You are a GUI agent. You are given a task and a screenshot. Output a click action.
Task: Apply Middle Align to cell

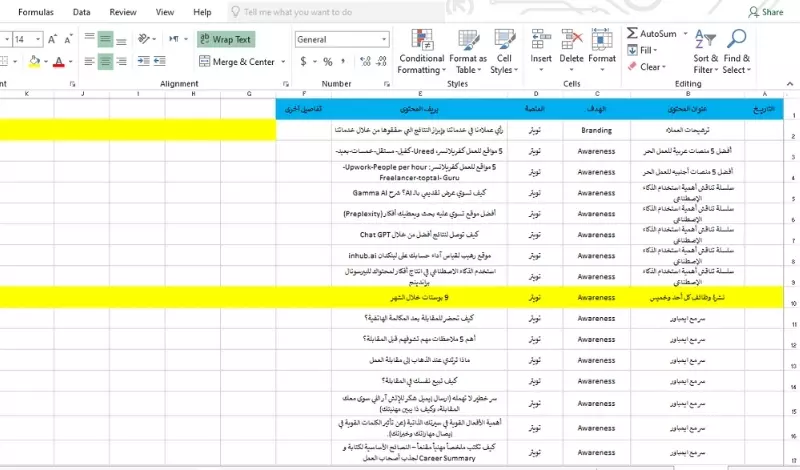coord(105,39)
